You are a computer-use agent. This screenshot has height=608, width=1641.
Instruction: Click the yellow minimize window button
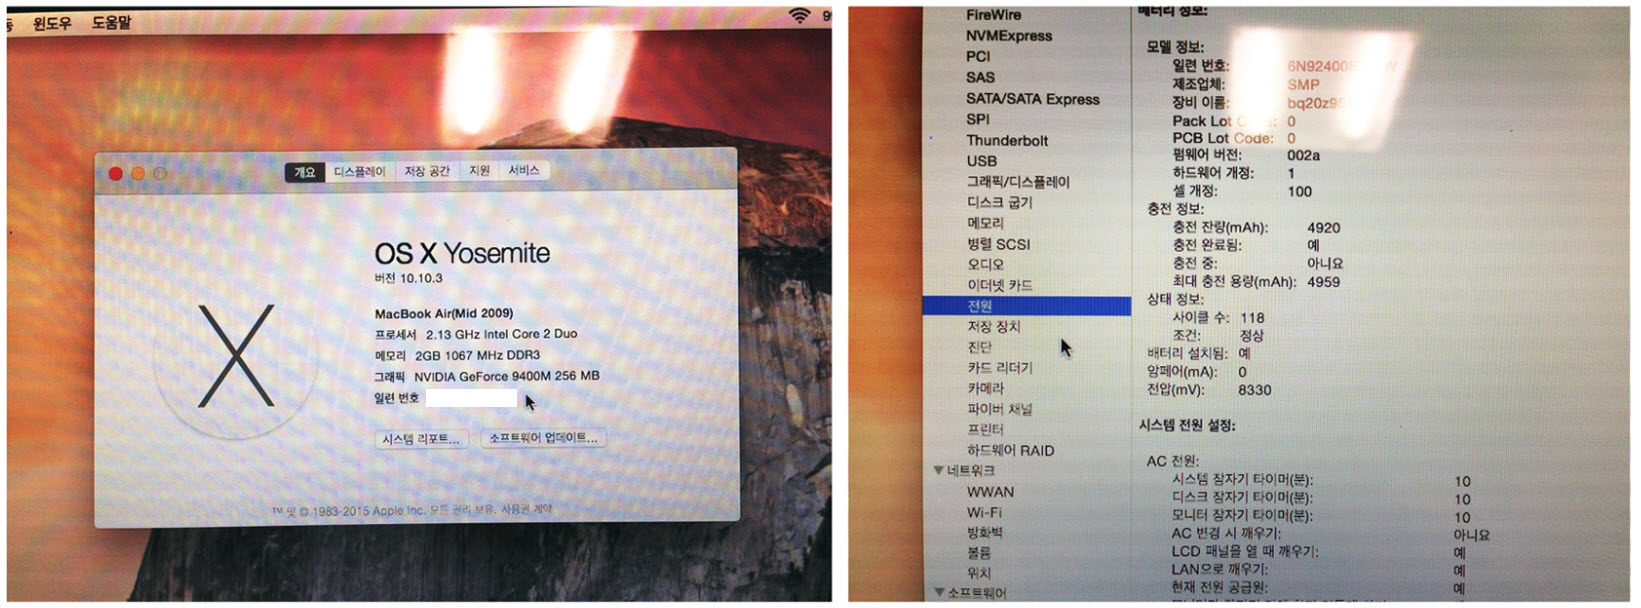click(138, 174)
